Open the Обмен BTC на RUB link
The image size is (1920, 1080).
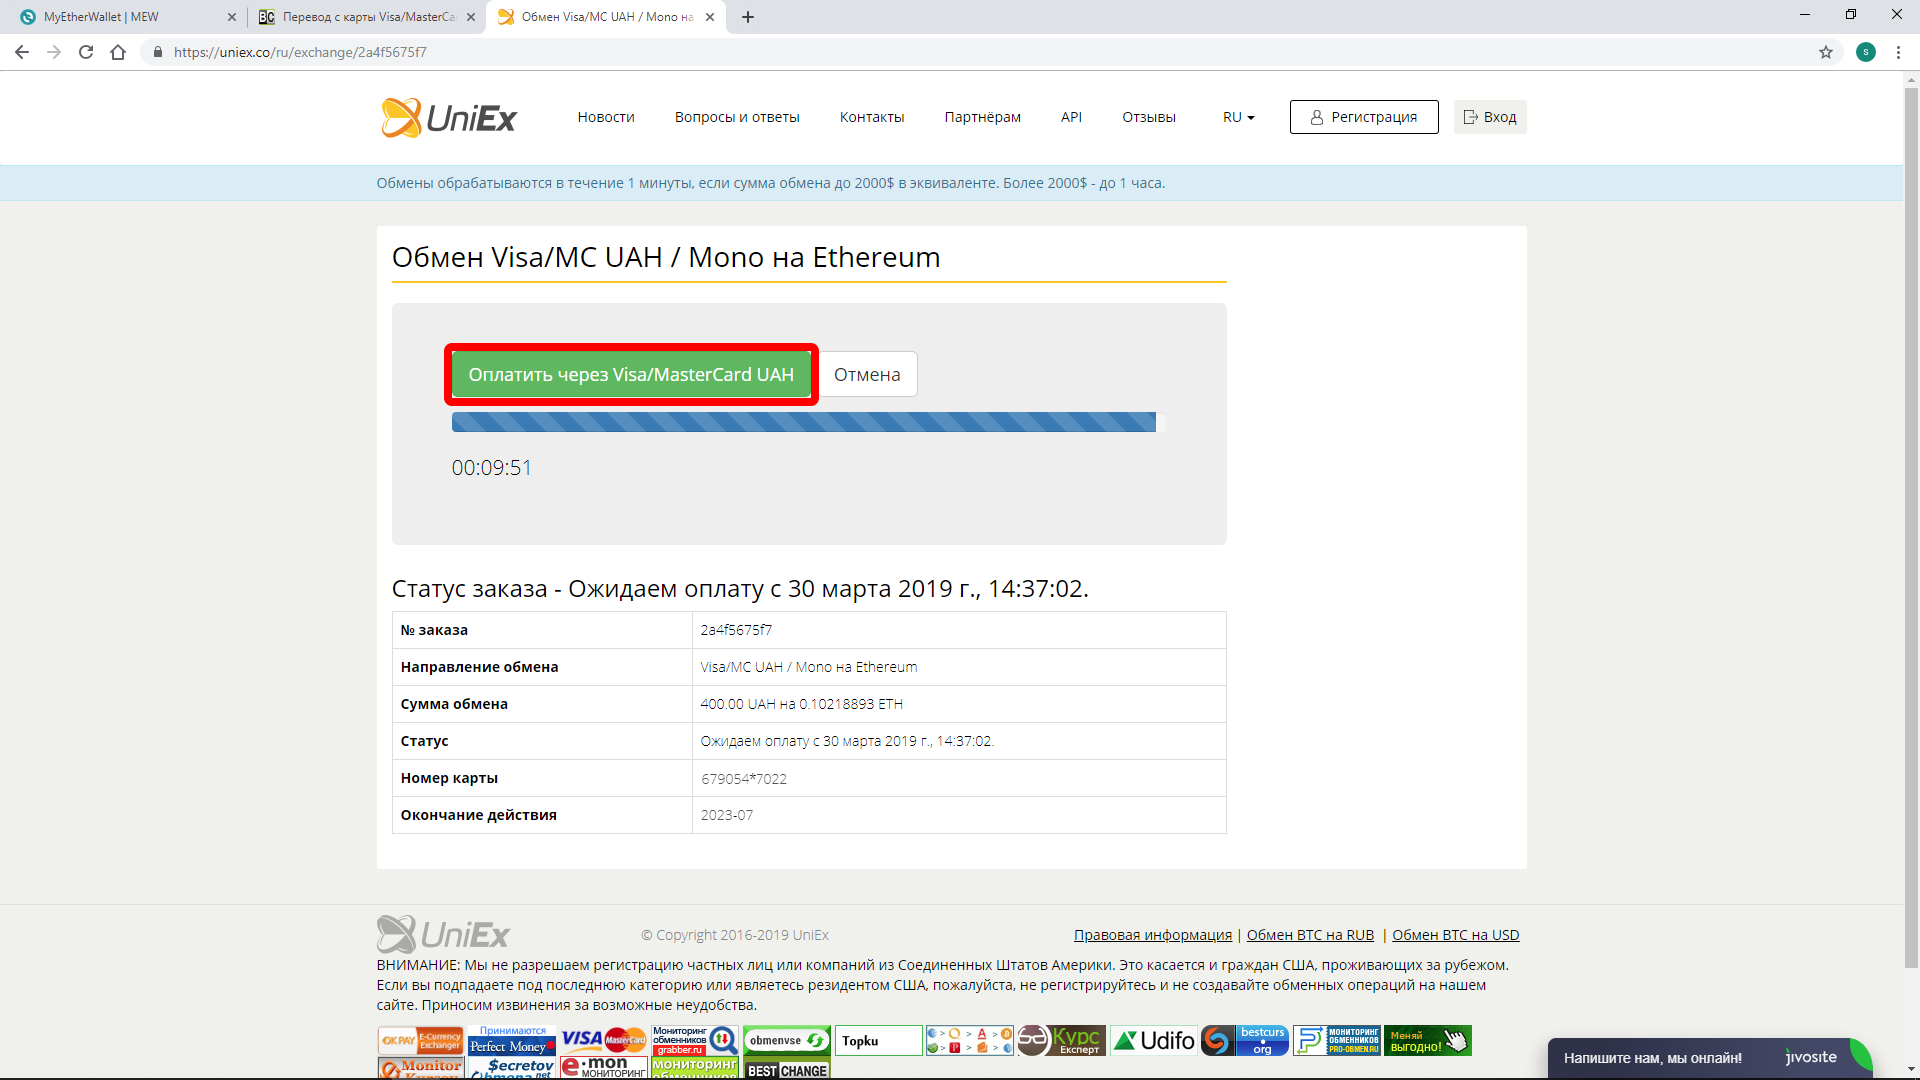click(1310, 935)
